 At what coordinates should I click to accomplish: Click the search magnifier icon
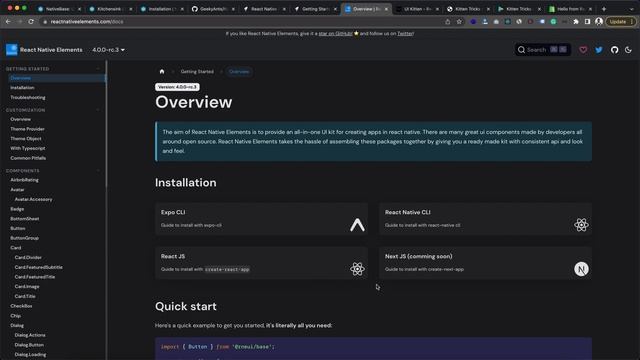point(521,50)
